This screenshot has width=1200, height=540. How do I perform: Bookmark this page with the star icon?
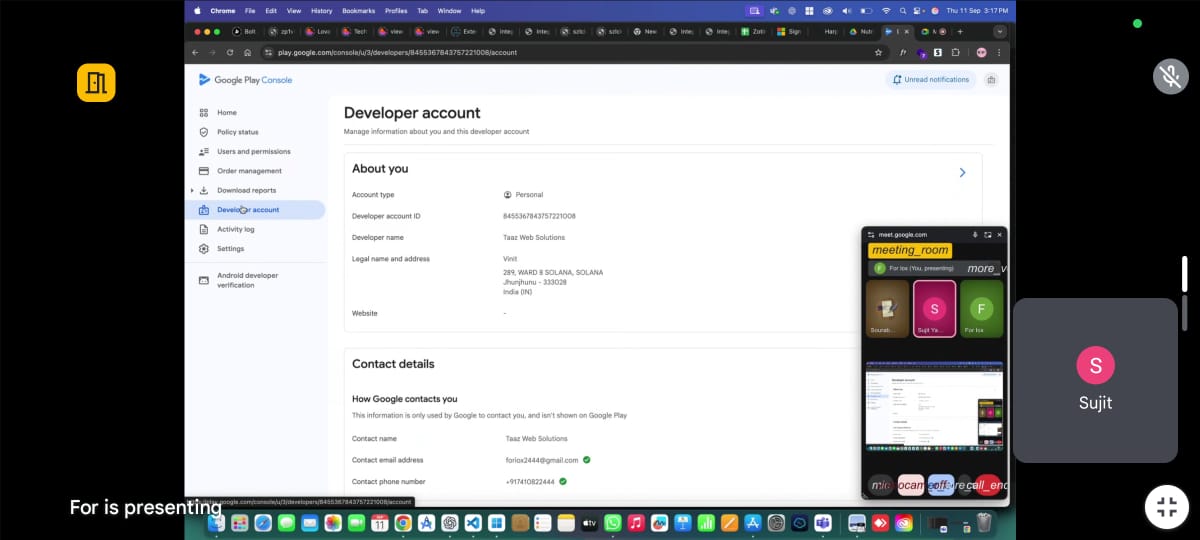[x=879, y=52]
